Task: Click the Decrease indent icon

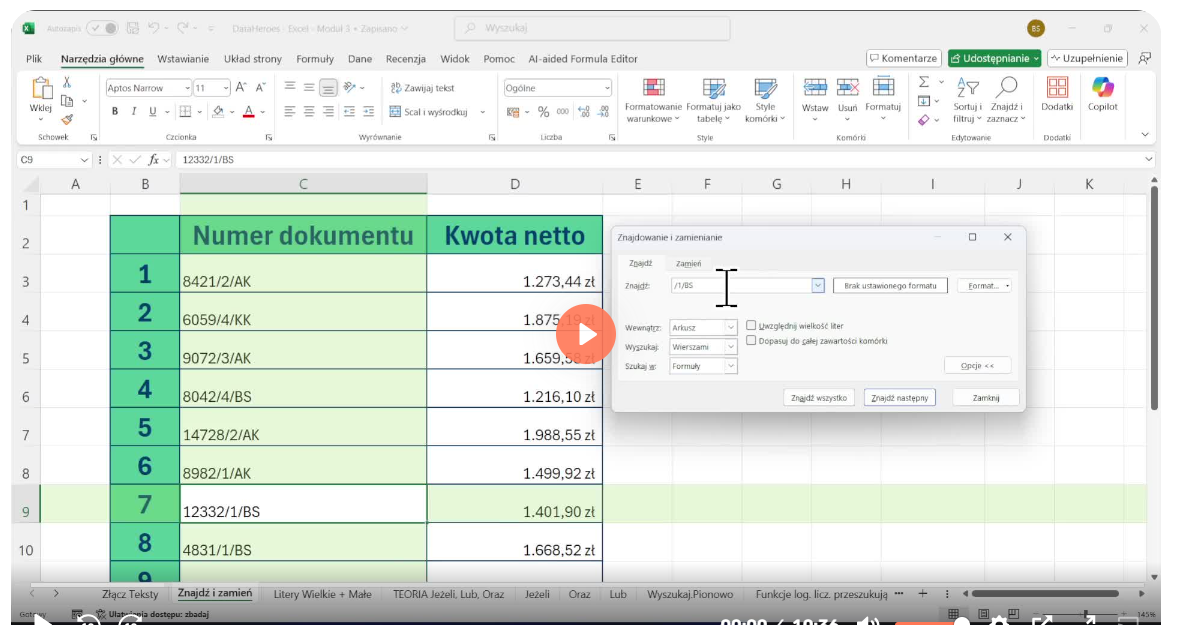Action: 349,112
